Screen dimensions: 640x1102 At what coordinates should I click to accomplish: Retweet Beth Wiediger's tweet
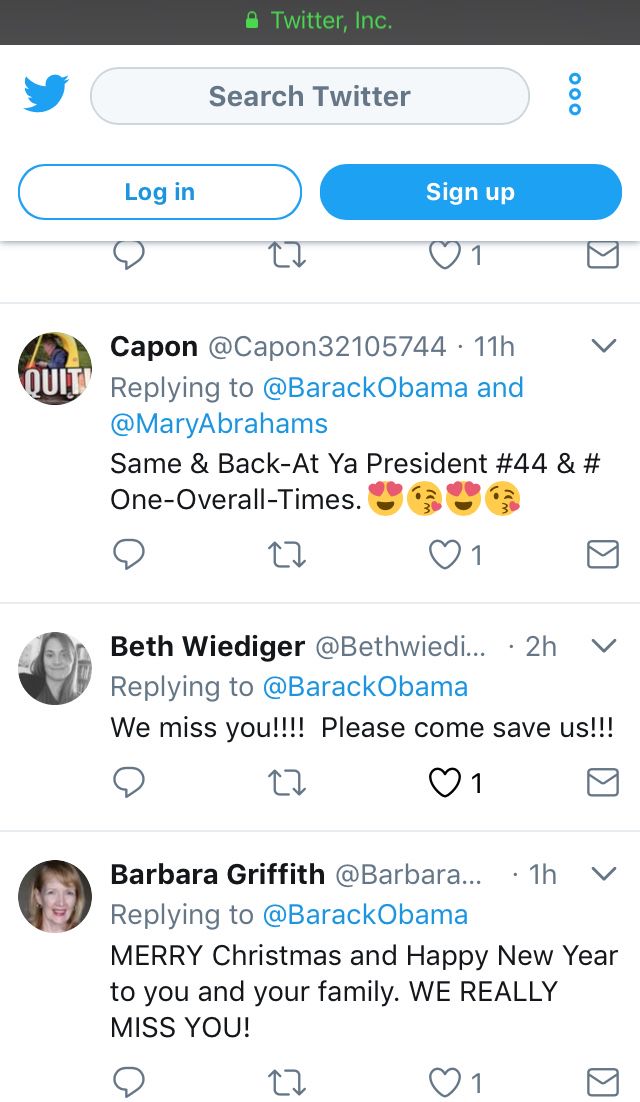[x=287, y=783]
